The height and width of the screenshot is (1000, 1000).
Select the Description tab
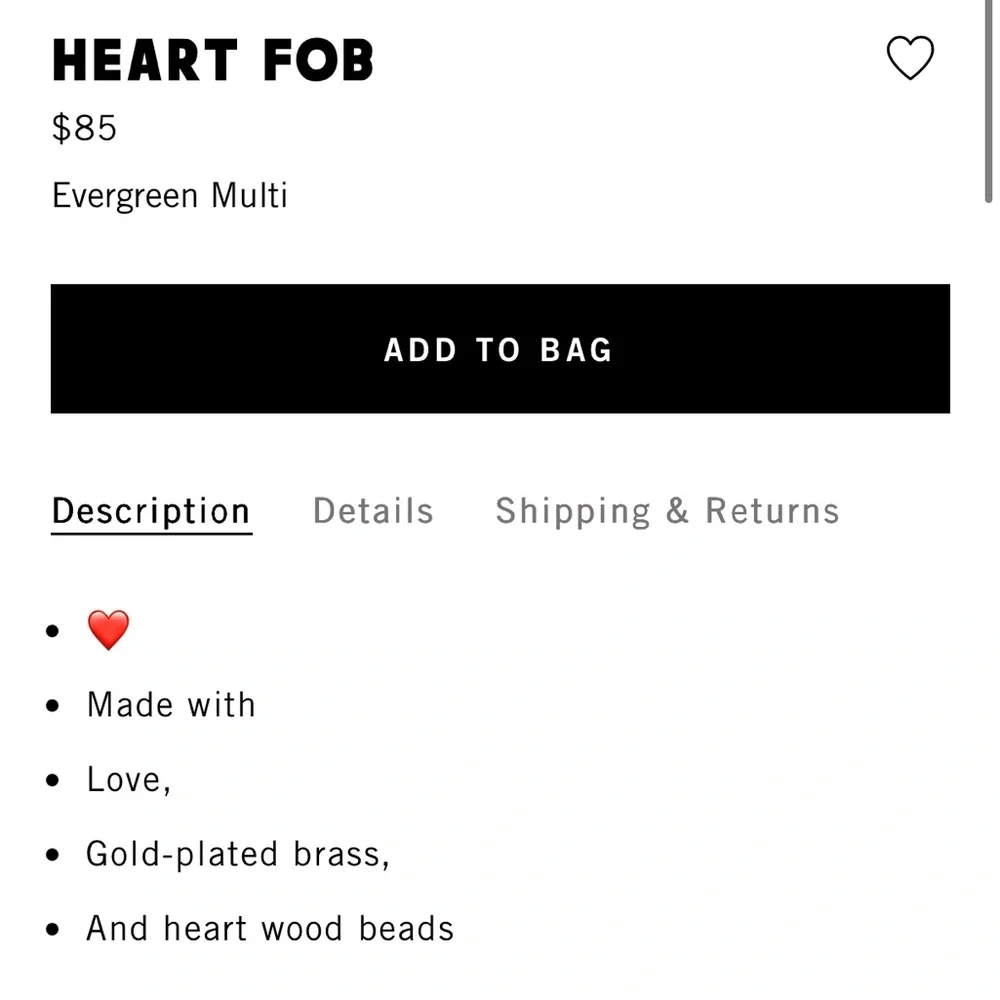[x=151, y=511]
